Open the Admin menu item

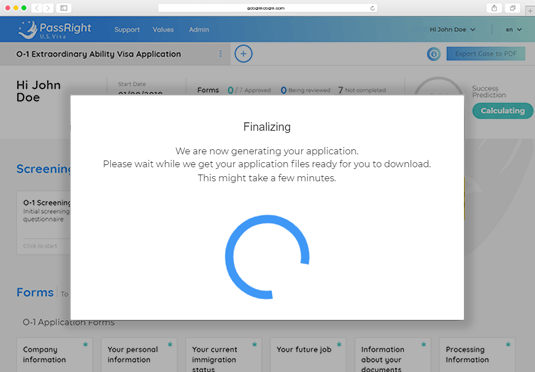coord(199,30)
